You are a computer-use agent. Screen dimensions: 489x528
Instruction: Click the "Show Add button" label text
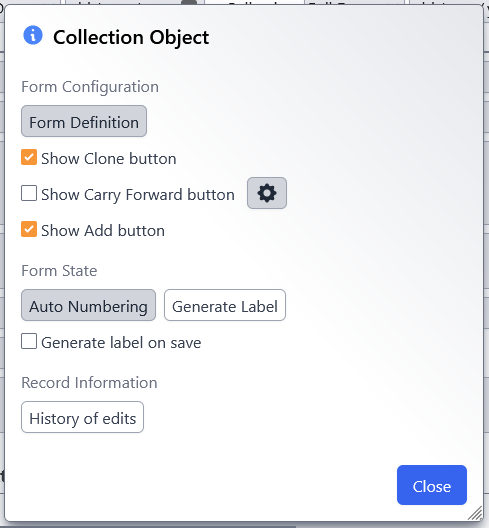pyautogui.click(x=103, y=231)
